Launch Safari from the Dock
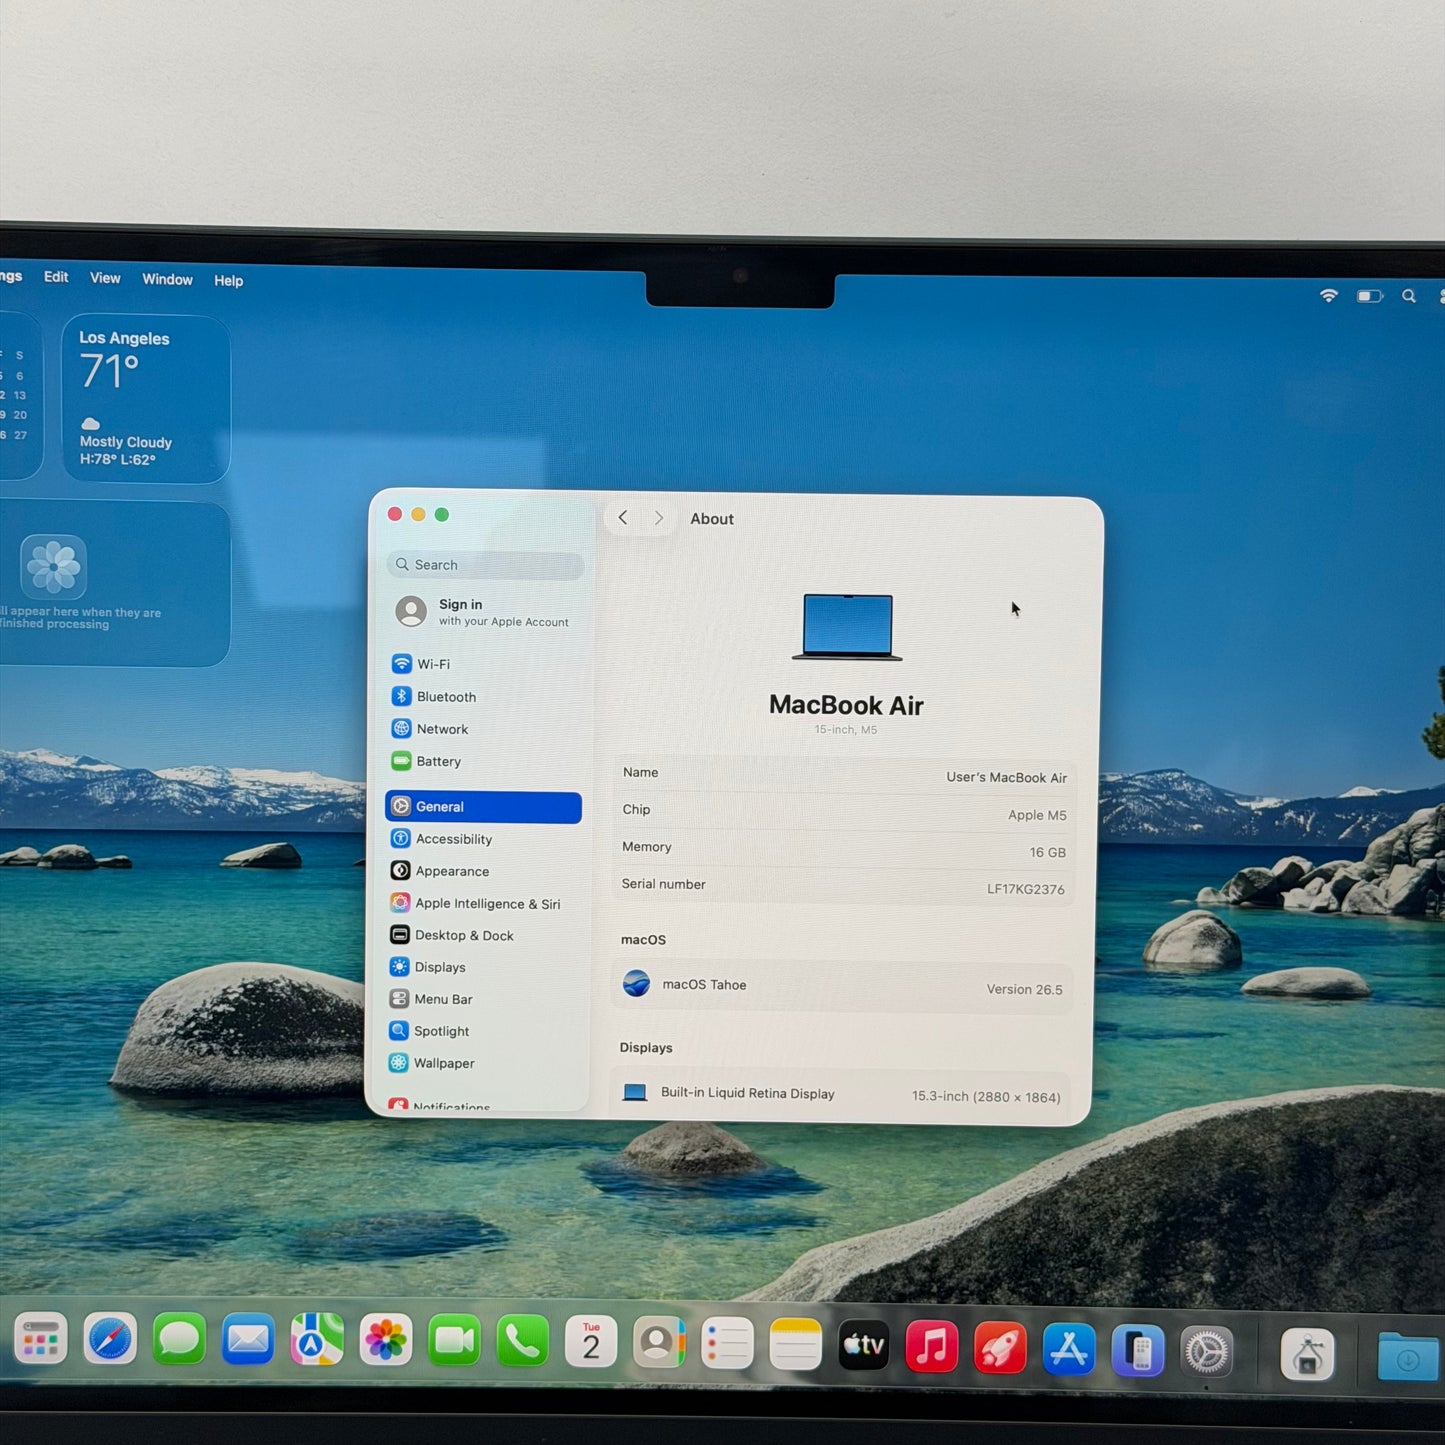This screenshot has height=1445, width=1445. 110,1339
